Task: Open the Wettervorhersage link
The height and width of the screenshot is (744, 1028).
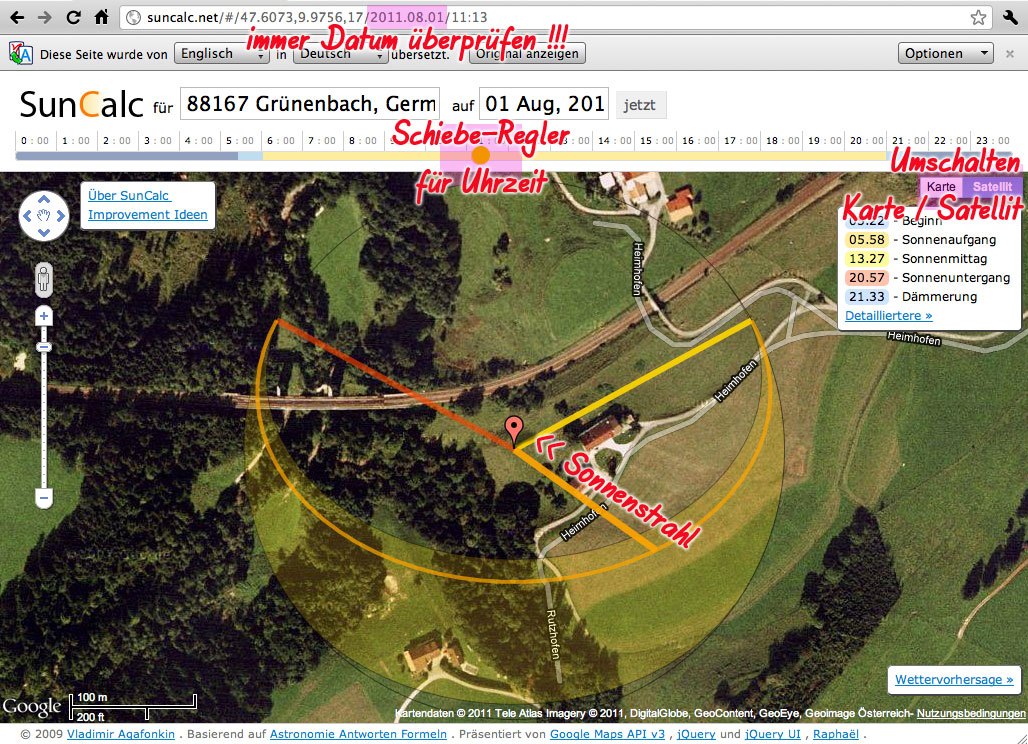Action: 954,680
